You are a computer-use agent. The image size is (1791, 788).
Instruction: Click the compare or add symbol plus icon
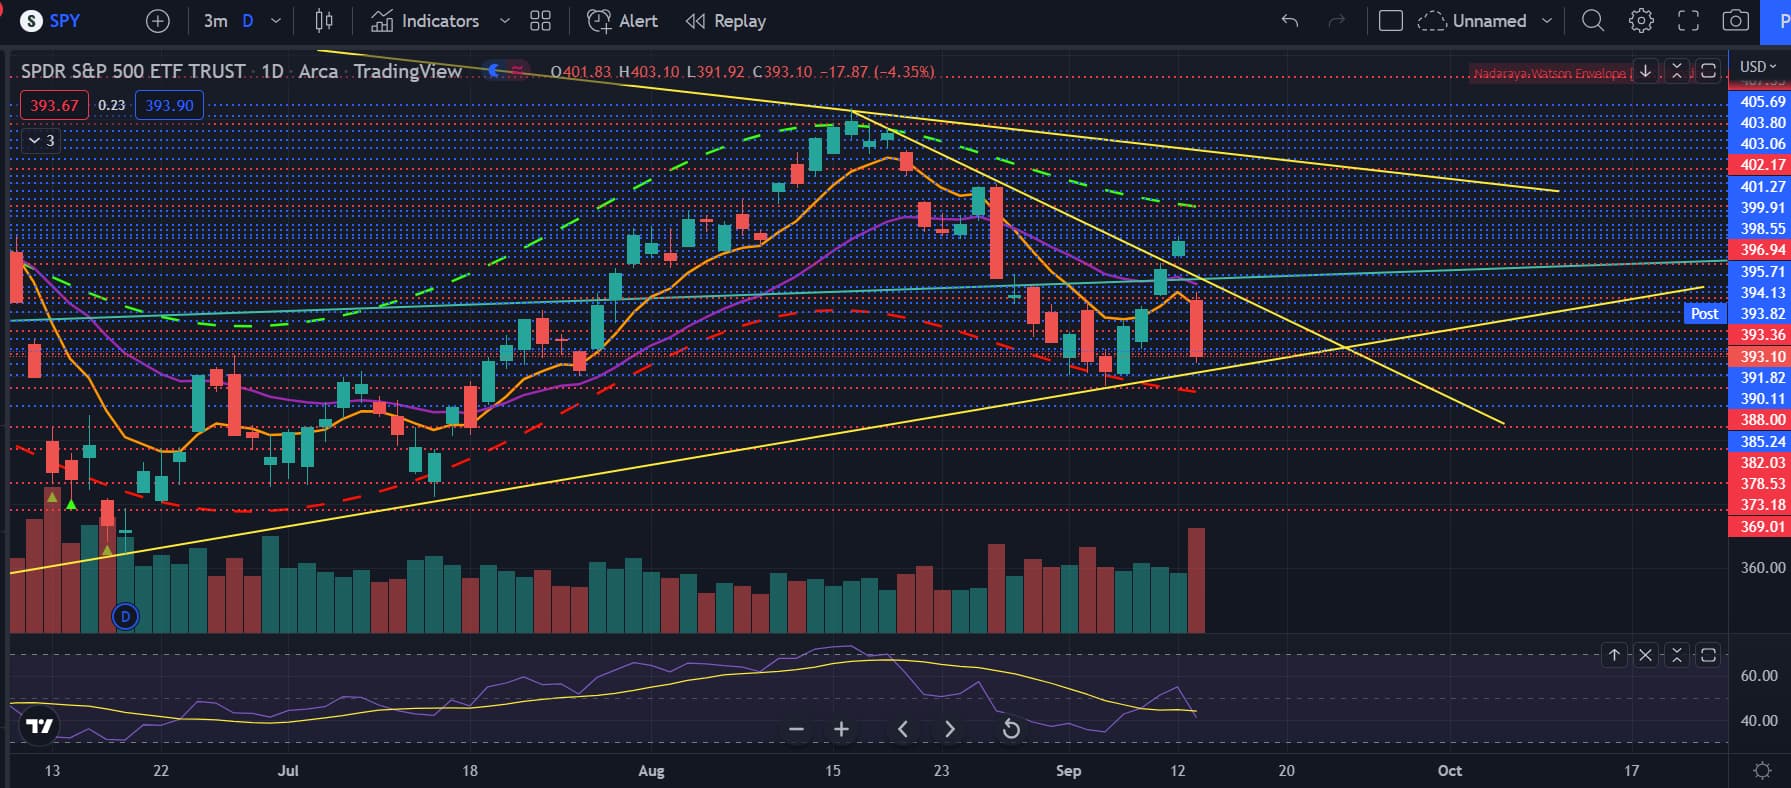pyautogui.click(x=158, y=20)
